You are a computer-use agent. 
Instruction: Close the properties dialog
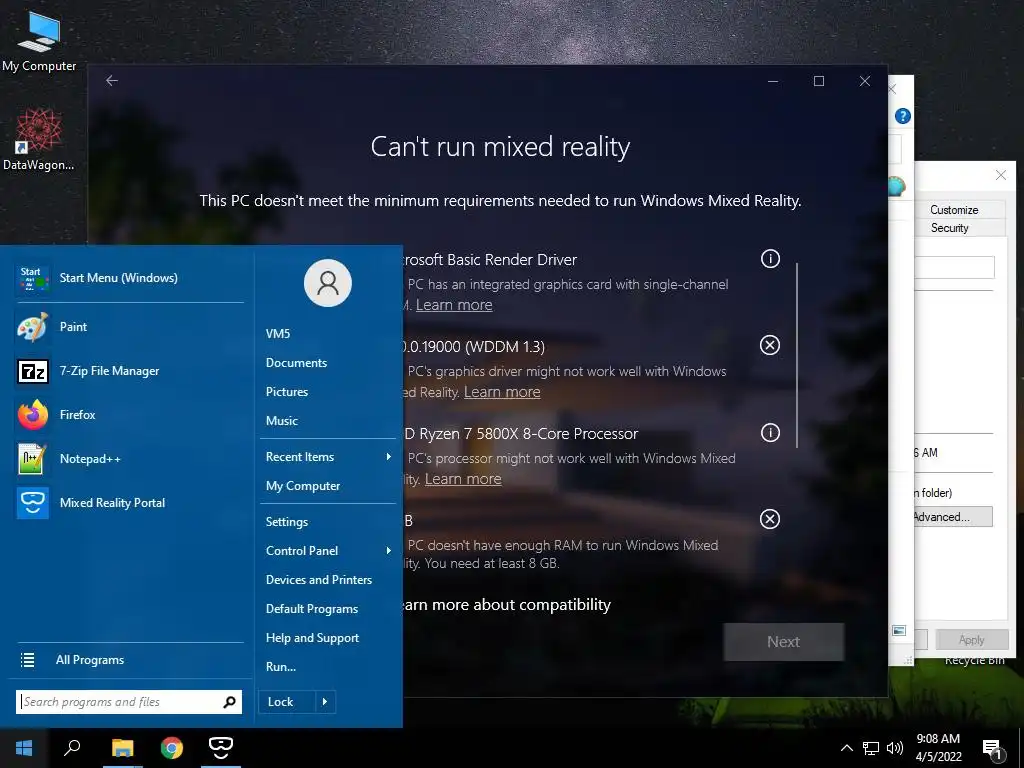(1000, 175)
